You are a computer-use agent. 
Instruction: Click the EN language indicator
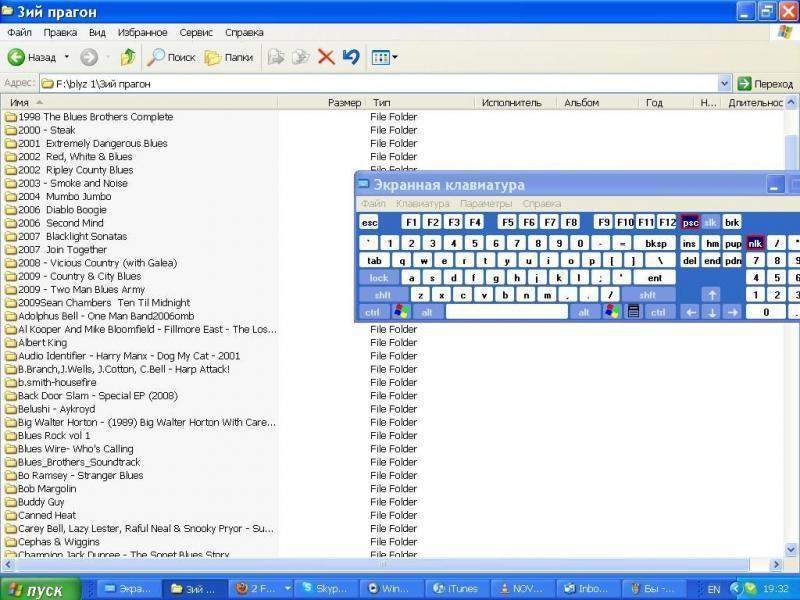tap(714, 590)
